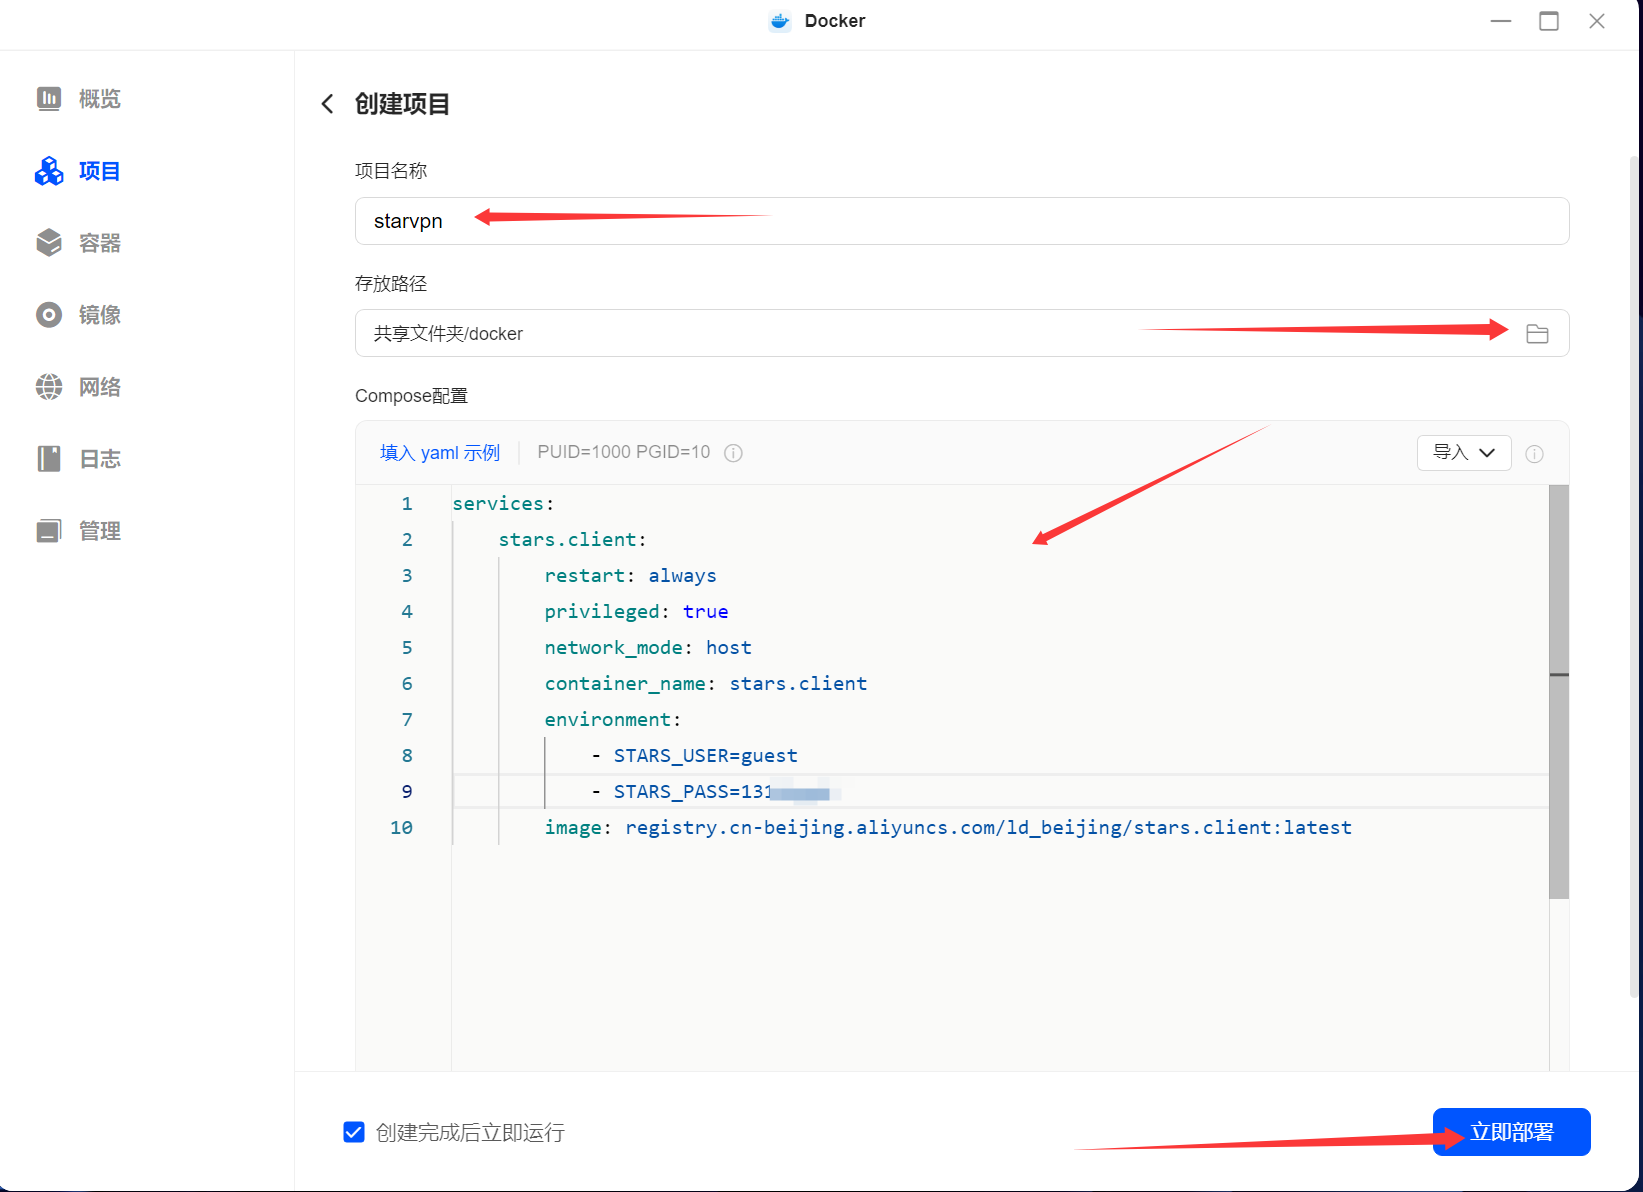Maximize the Docker window

pyautogui.click(x=1549, y=21)
